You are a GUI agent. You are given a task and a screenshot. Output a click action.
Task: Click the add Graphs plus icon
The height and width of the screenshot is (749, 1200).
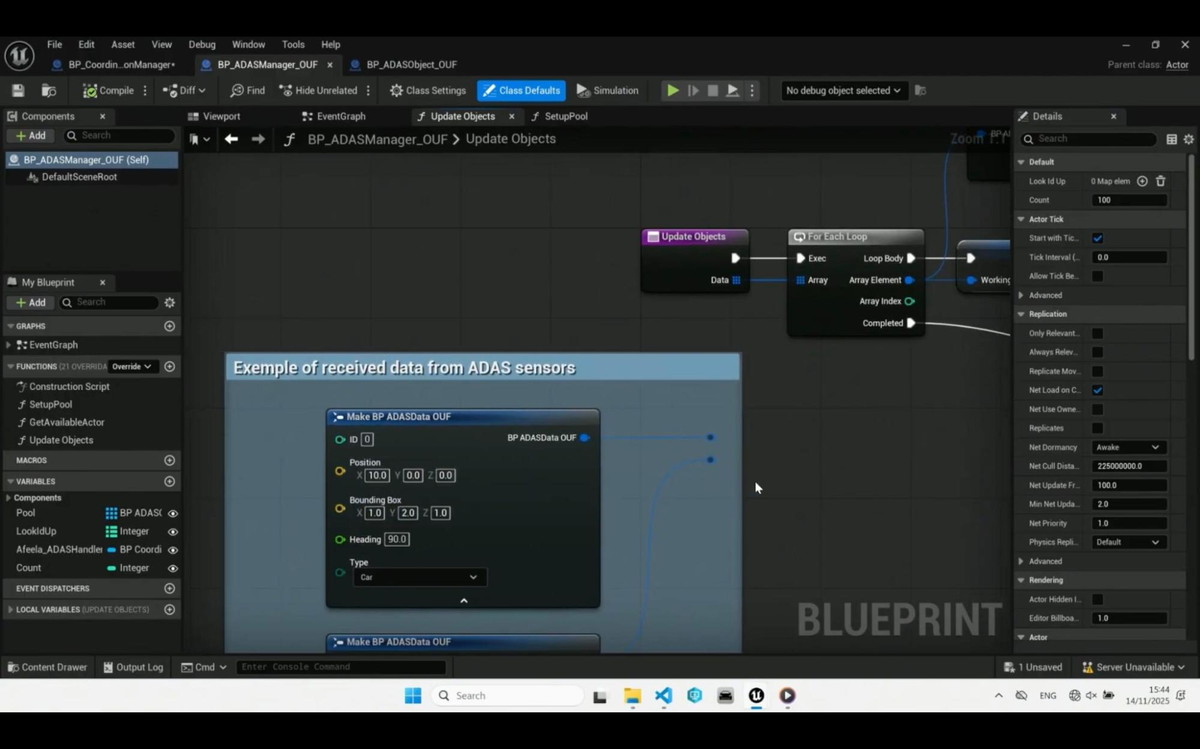pyautogui.click(x=169, y=326)
